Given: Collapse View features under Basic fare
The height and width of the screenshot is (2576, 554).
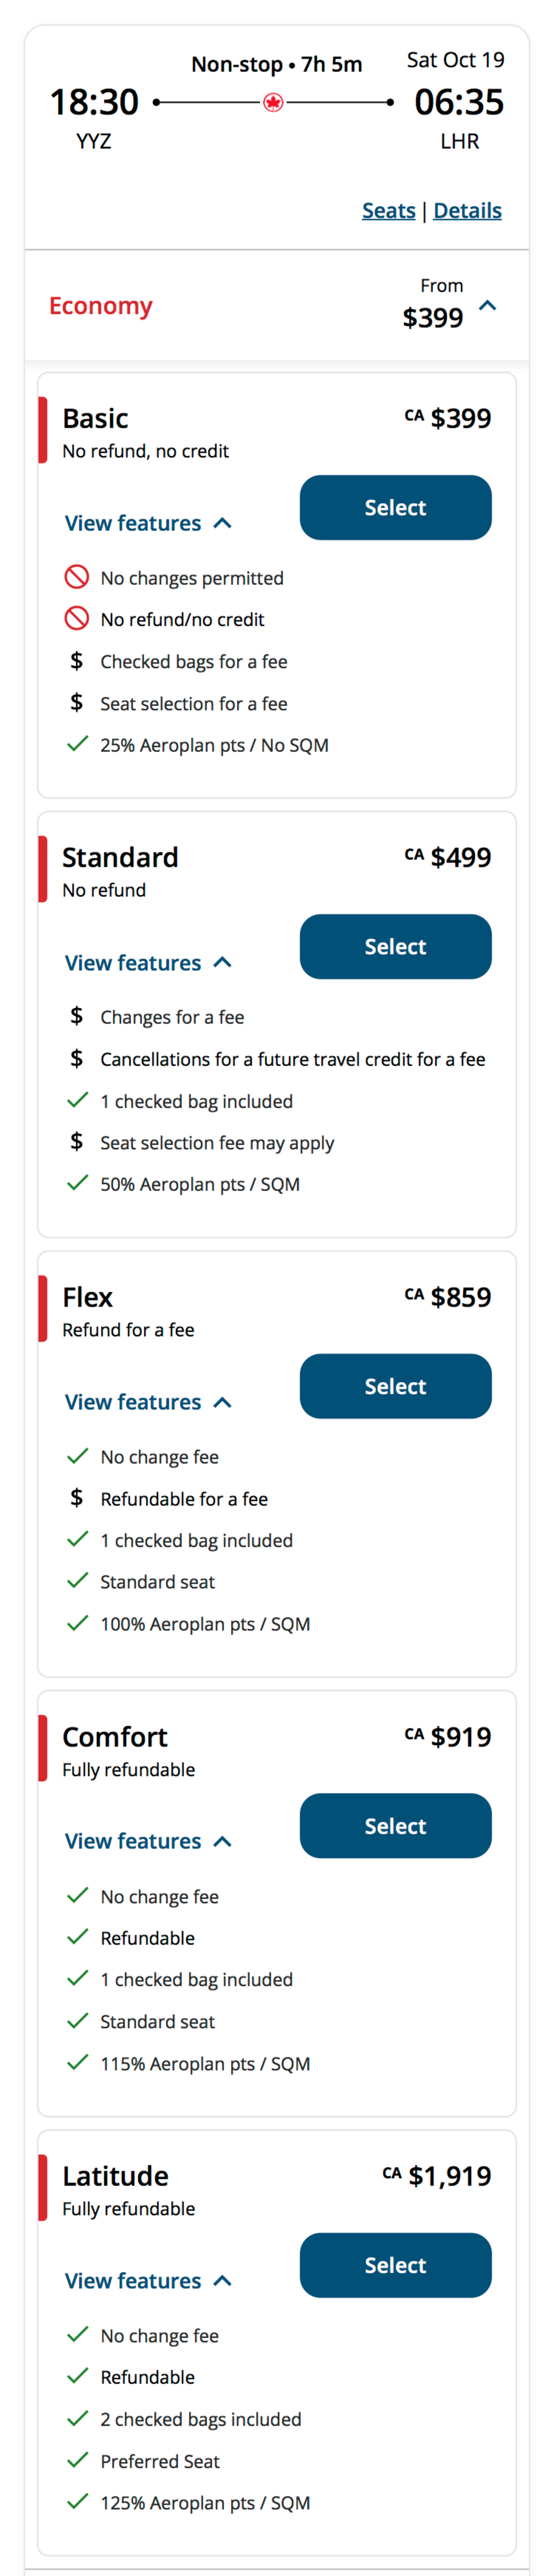Looking at the screenshot, I should pyautogui.click(x=148, y=523).
